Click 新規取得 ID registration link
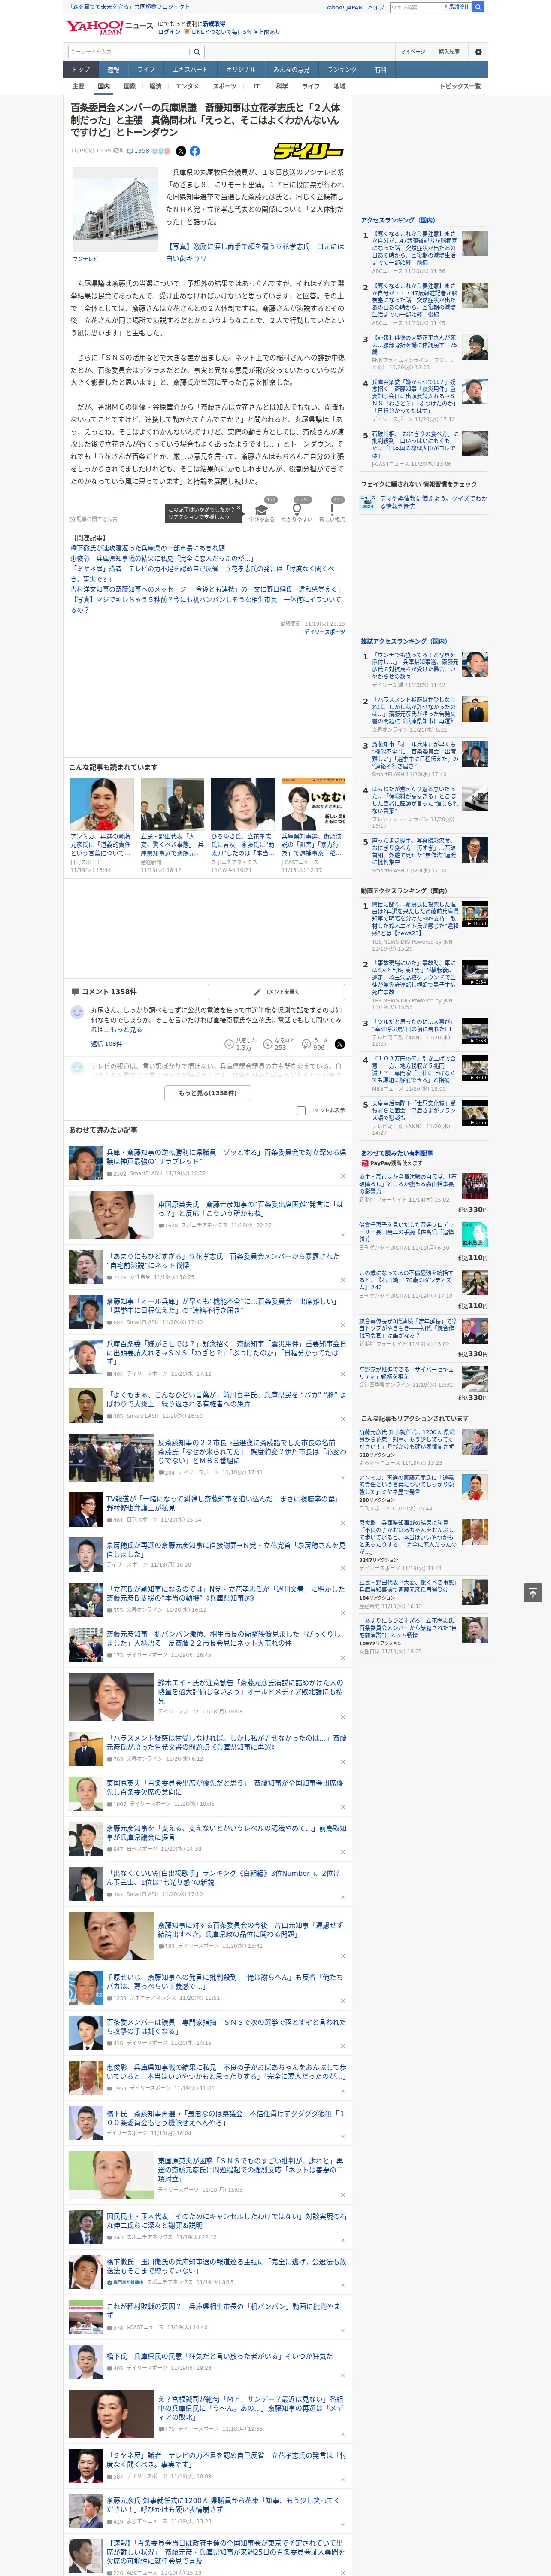 coord(214,23)
